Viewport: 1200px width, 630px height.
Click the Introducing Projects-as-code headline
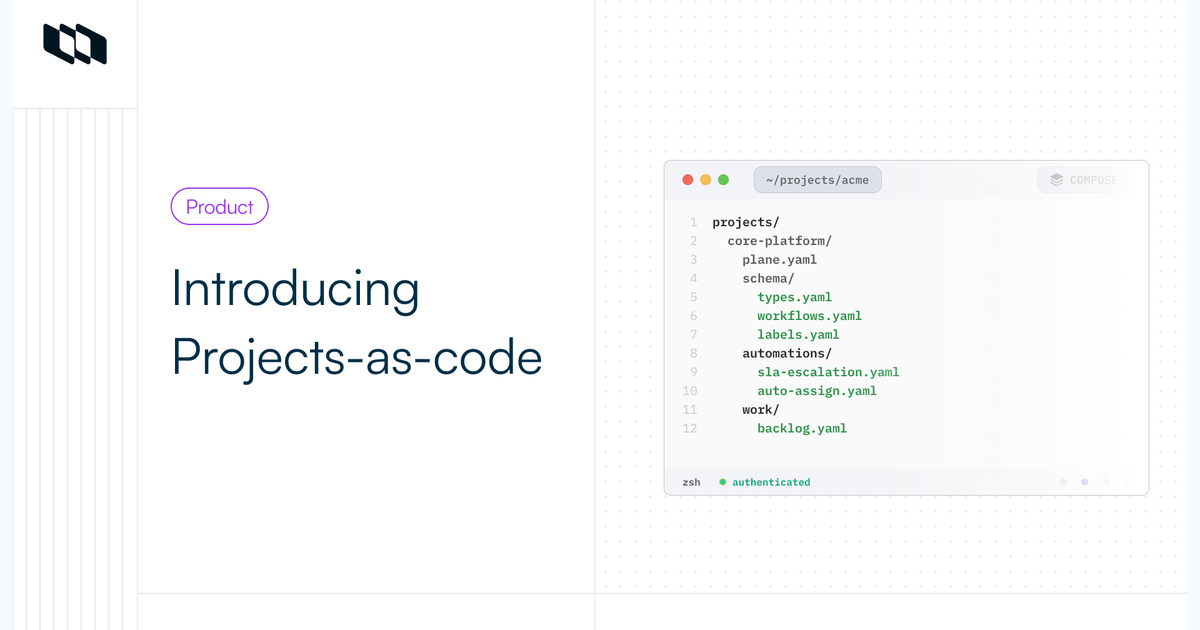356,322
